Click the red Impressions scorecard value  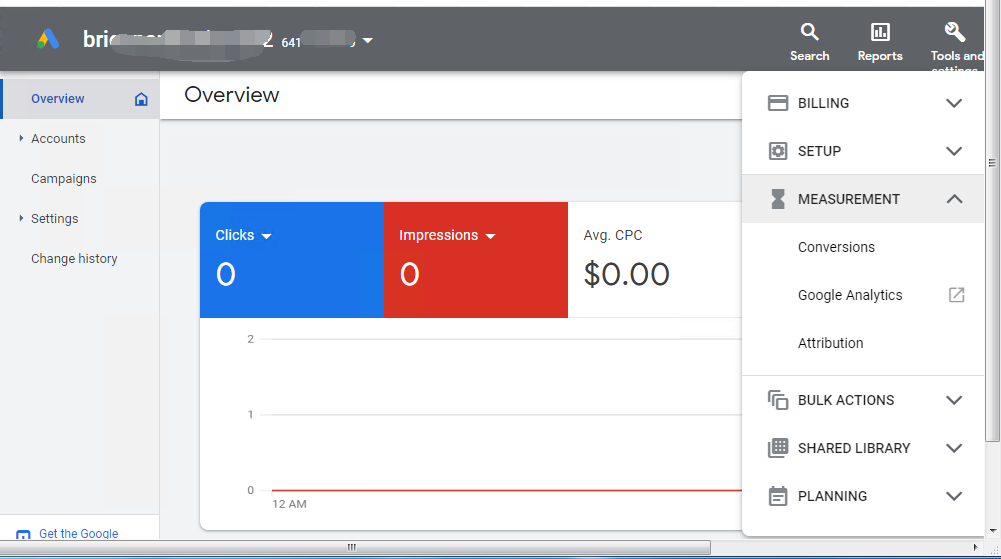[x=410, y=274]
